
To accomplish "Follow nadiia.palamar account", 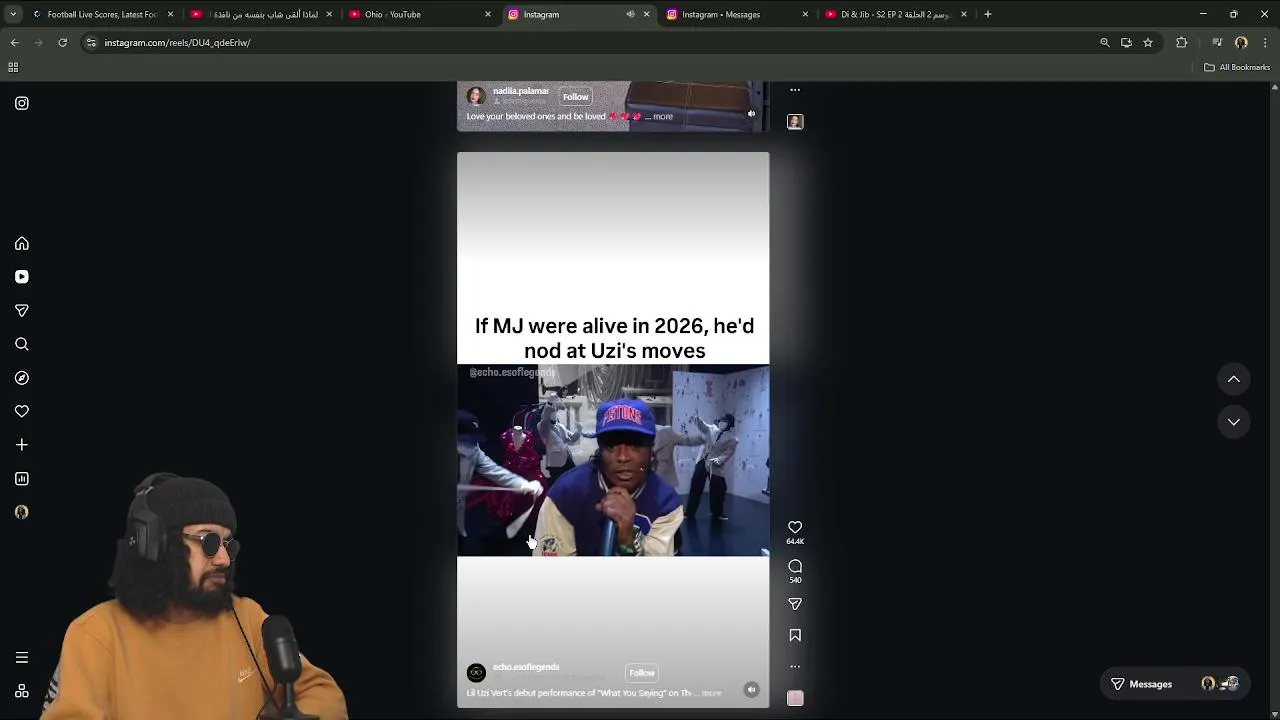I will click(x=575, y=97).
